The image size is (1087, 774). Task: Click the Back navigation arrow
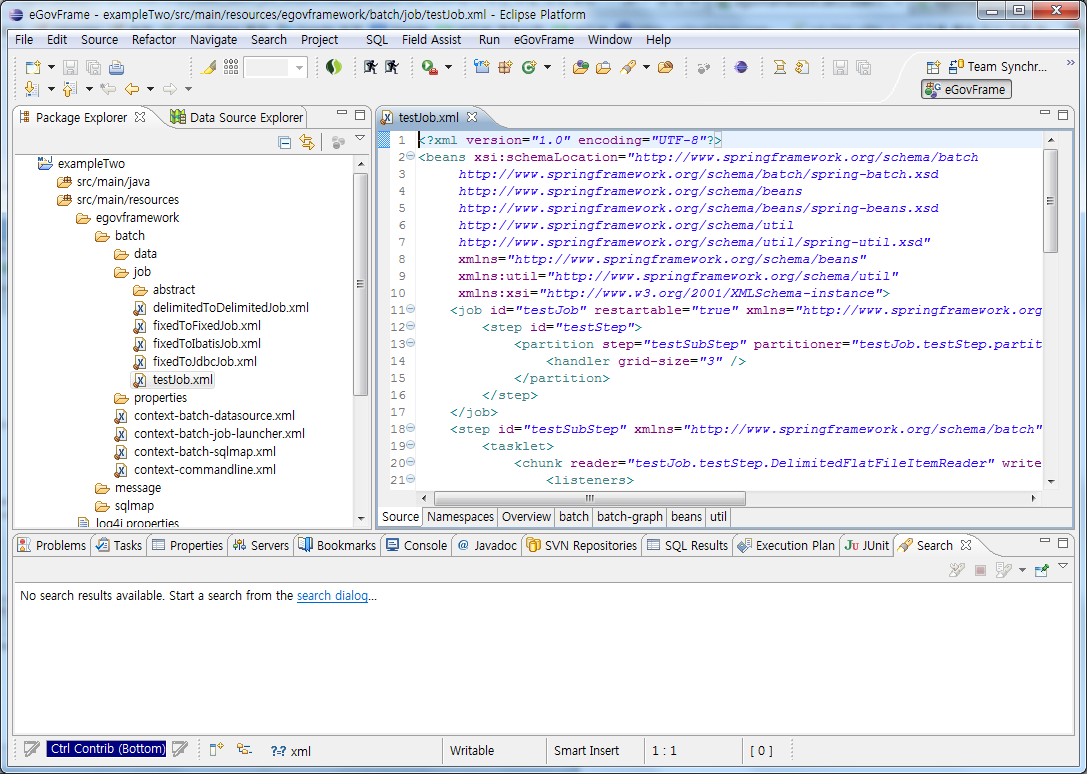point(132,89)
